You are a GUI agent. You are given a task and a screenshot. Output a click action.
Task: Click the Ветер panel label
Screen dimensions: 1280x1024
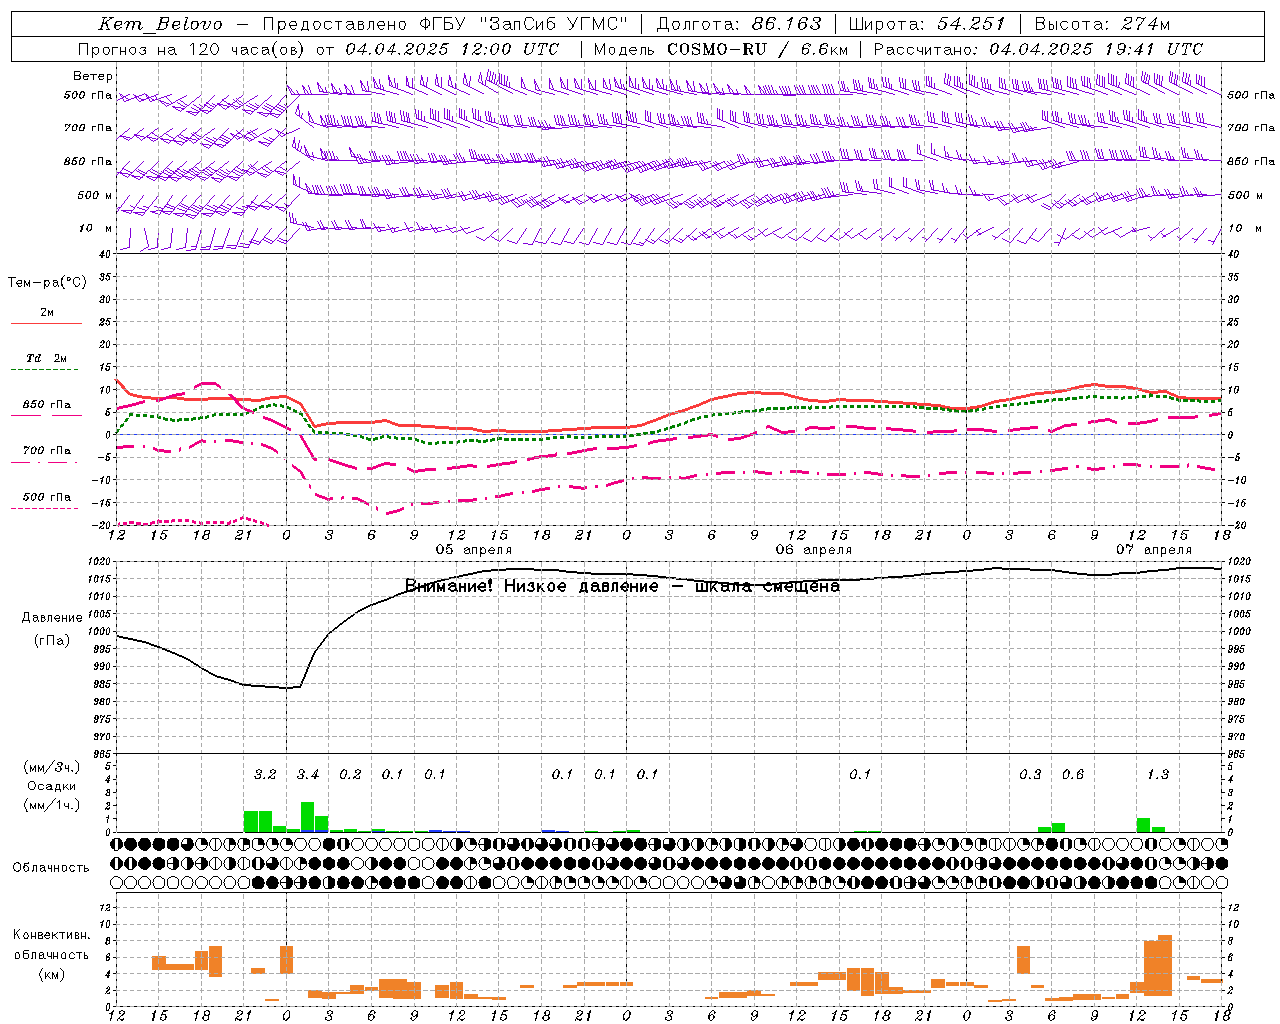pyautogui.click(x=93, y=76)
